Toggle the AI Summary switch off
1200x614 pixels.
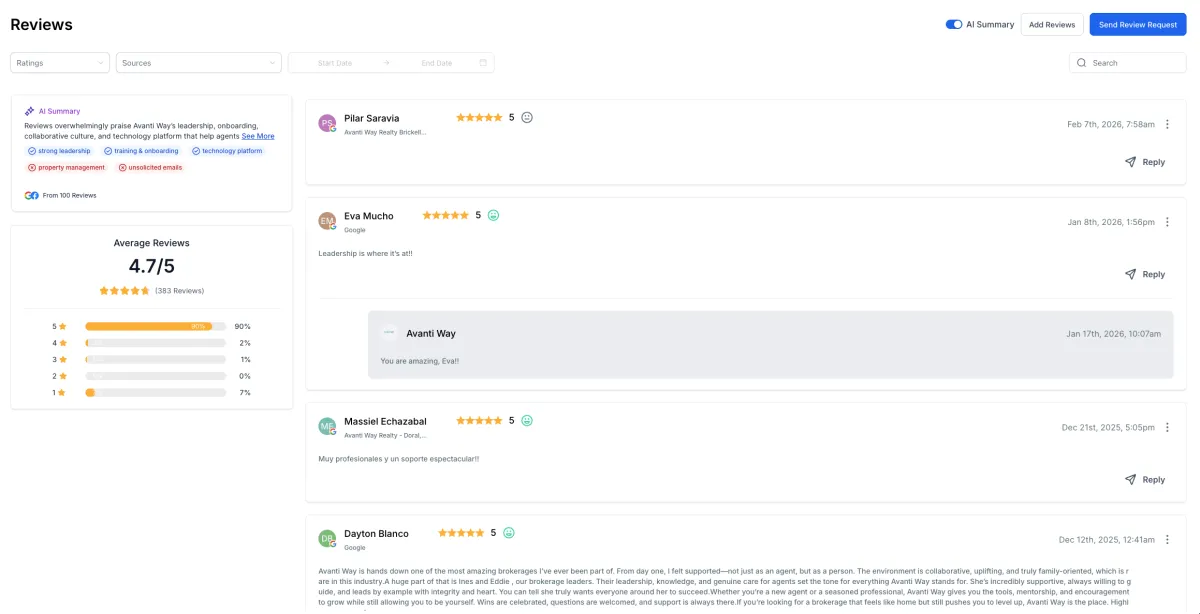pyautogui.click(x=953, y=24)
